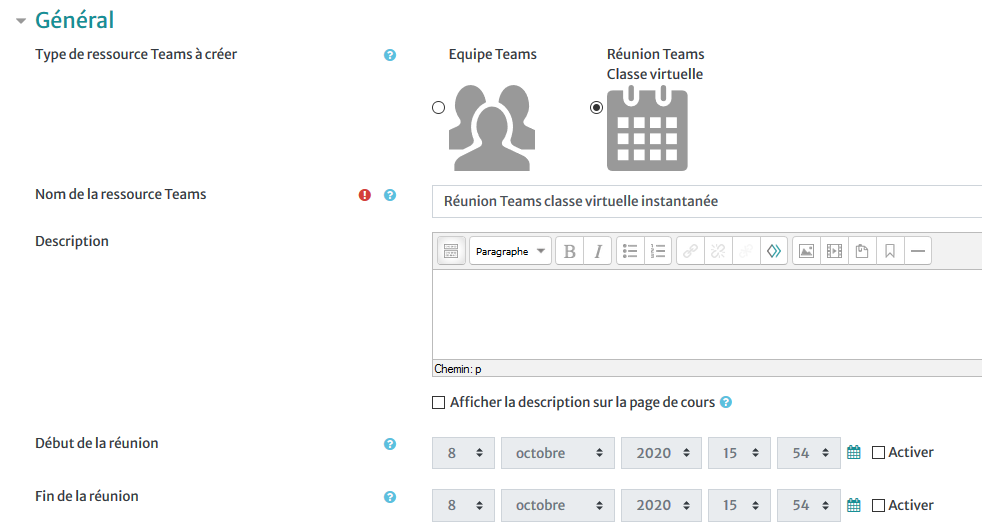Apply bold formatting in description editor
982x528 pixels.
click(569, 251)
